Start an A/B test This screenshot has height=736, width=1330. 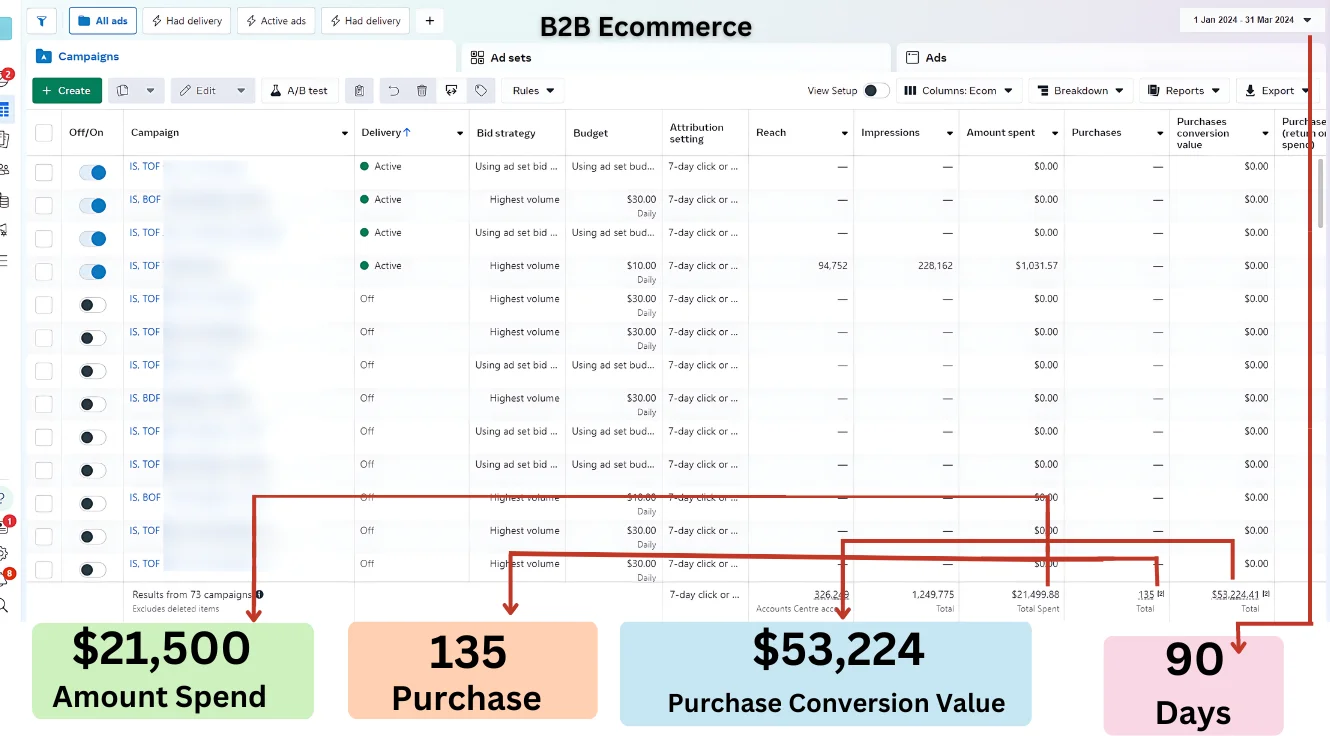300,91
